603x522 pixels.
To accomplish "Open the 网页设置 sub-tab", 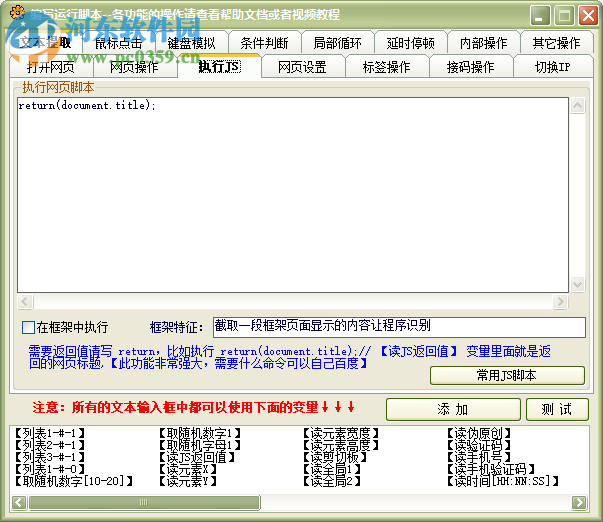I will [302, 67].
